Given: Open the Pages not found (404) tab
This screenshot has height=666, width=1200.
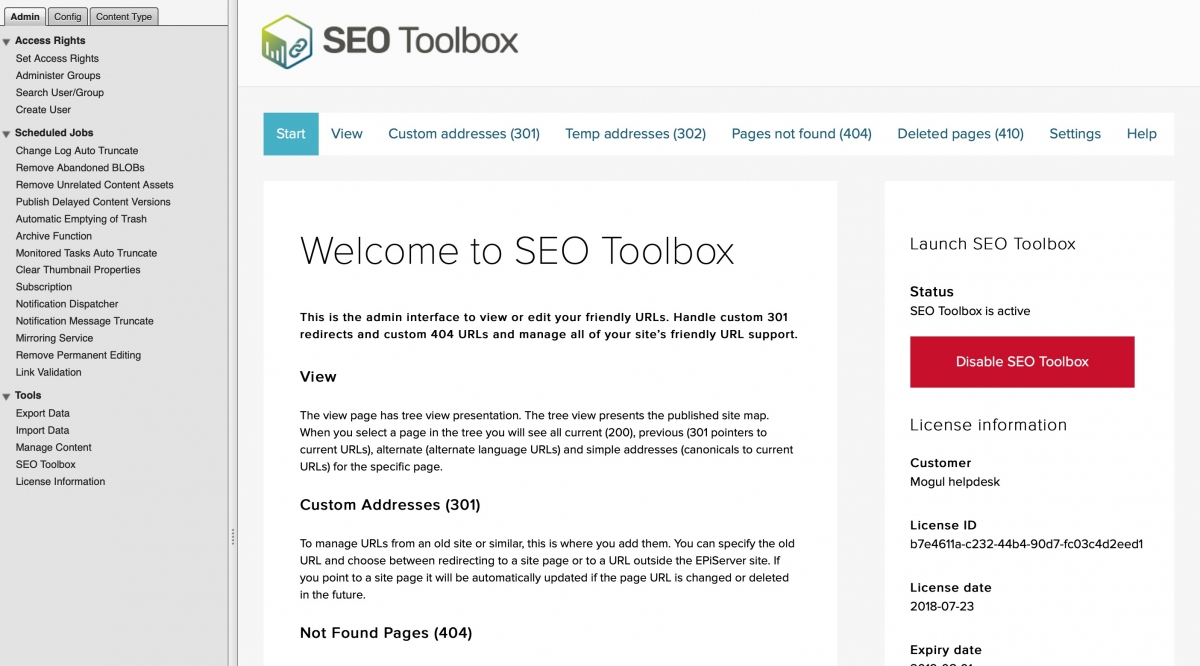Looking at the screenshot, I should coord(800,132).
